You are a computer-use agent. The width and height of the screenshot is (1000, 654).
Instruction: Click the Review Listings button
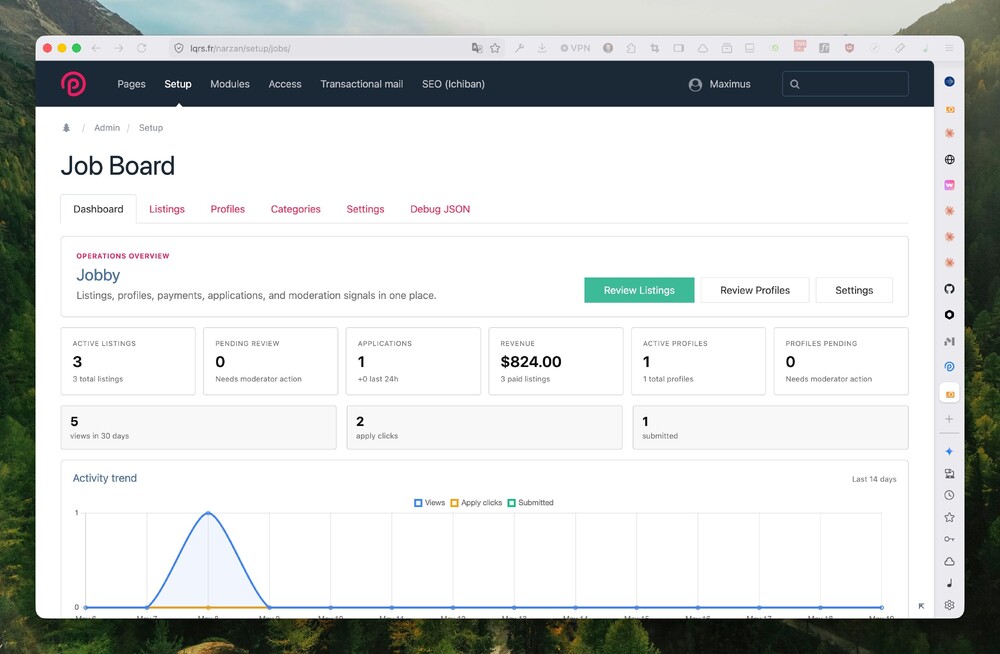[x=639, y=290]
